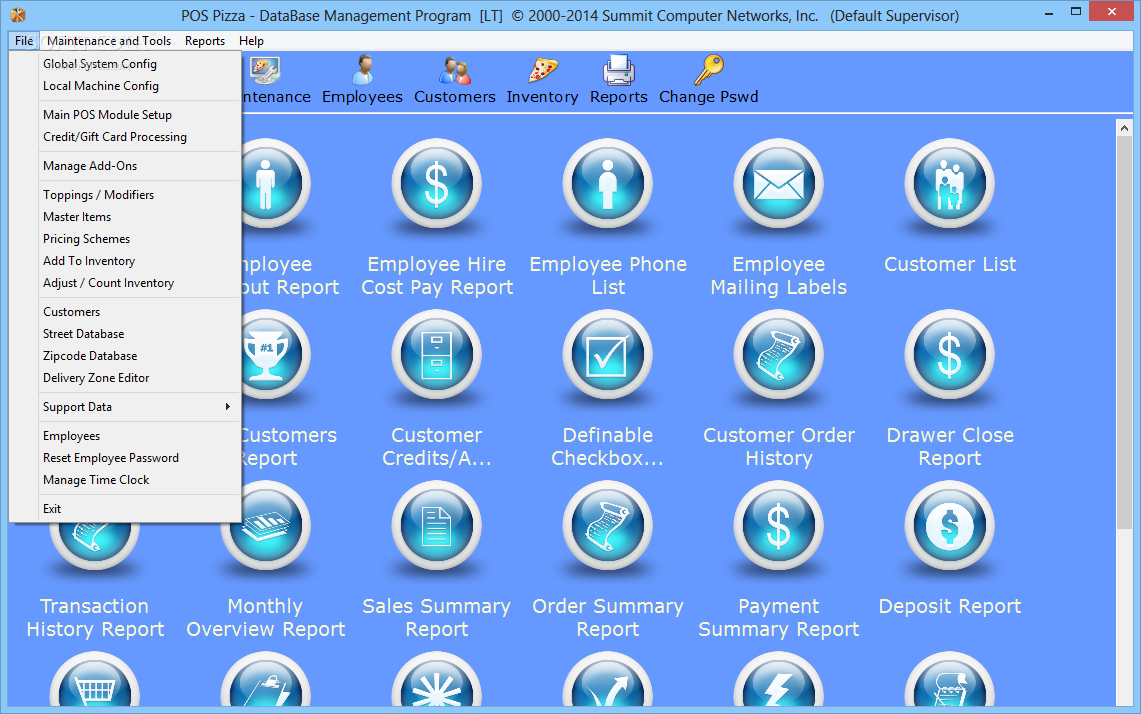Select Toppings / Modifiers
This screenshot has width=1141, height=714.
tap(138, 195)
